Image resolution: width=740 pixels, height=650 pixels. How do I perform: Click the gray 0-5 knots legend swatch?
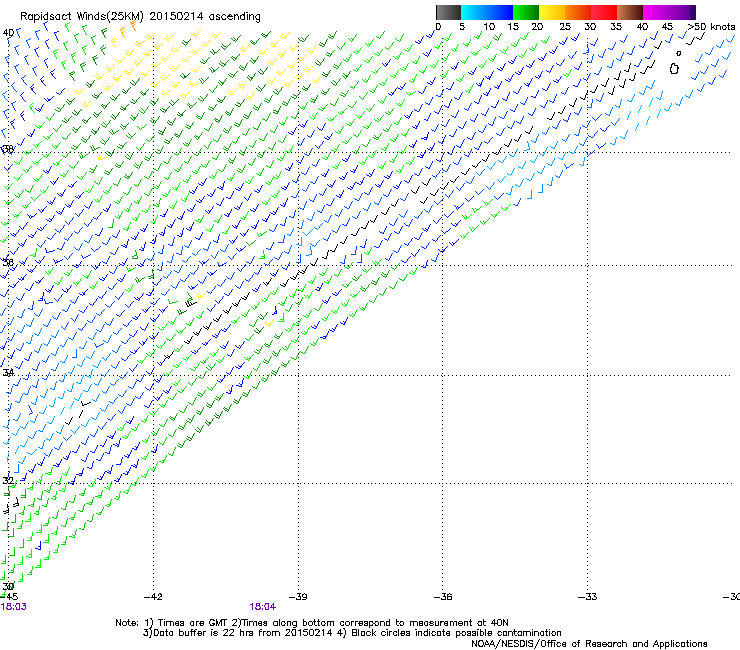(448, 12)
